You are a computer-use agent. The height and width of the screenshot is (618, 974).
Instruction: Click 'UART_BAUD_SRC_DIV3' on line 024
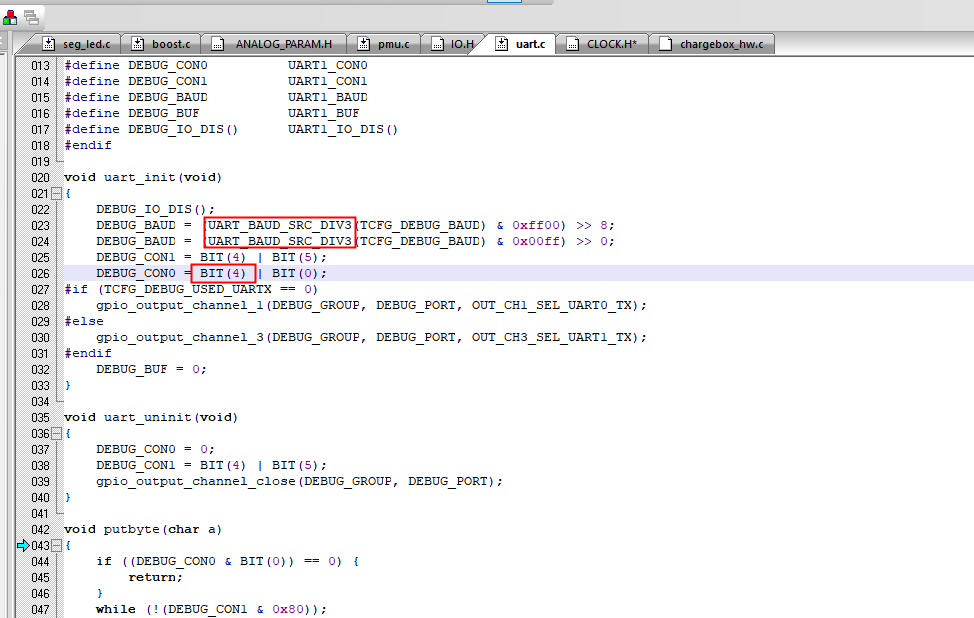280,241
